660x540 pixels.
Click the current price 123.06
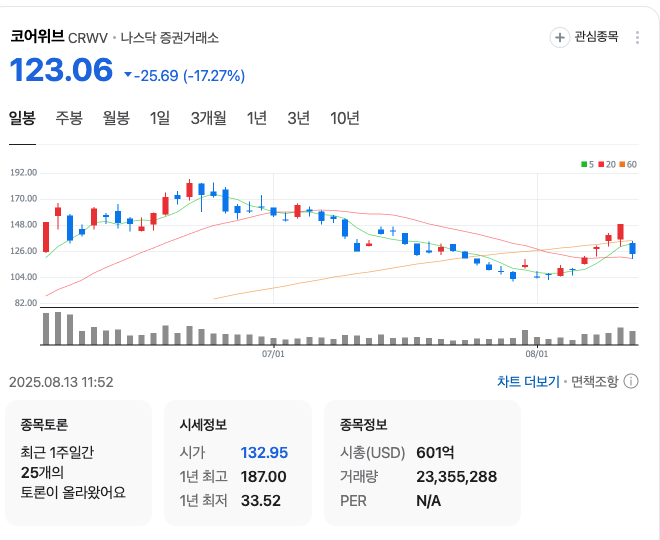tap(61, 70)
